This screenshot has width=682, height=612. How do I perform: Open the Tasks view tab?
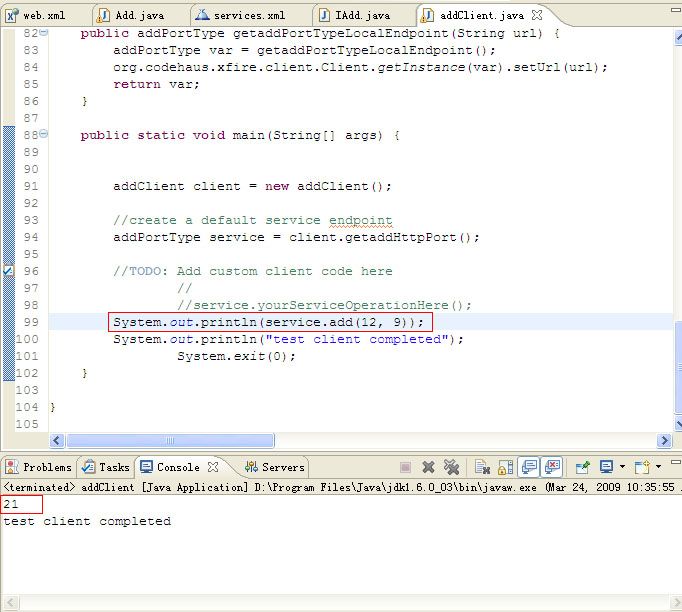click(106, 467)
